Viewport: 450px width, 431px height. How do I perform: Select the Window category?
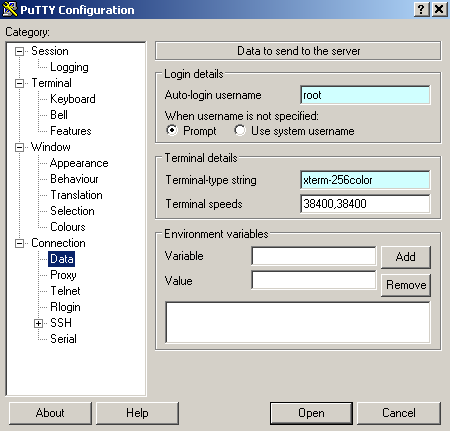pos(51,147)
